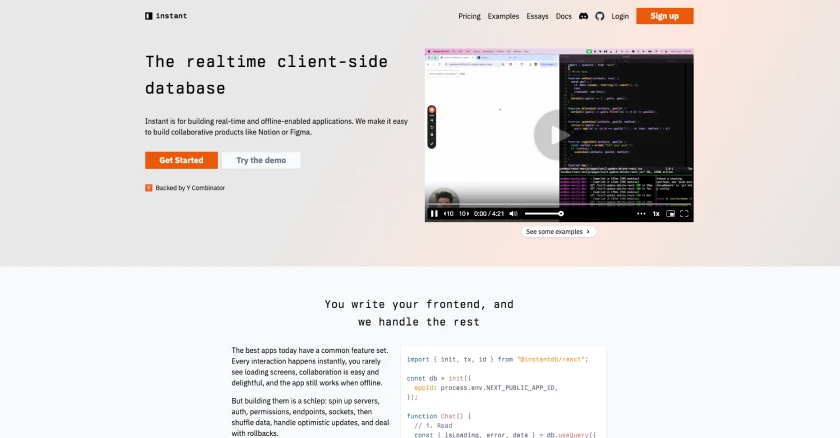
Task: Open the Pricing page
Action: 469,16
